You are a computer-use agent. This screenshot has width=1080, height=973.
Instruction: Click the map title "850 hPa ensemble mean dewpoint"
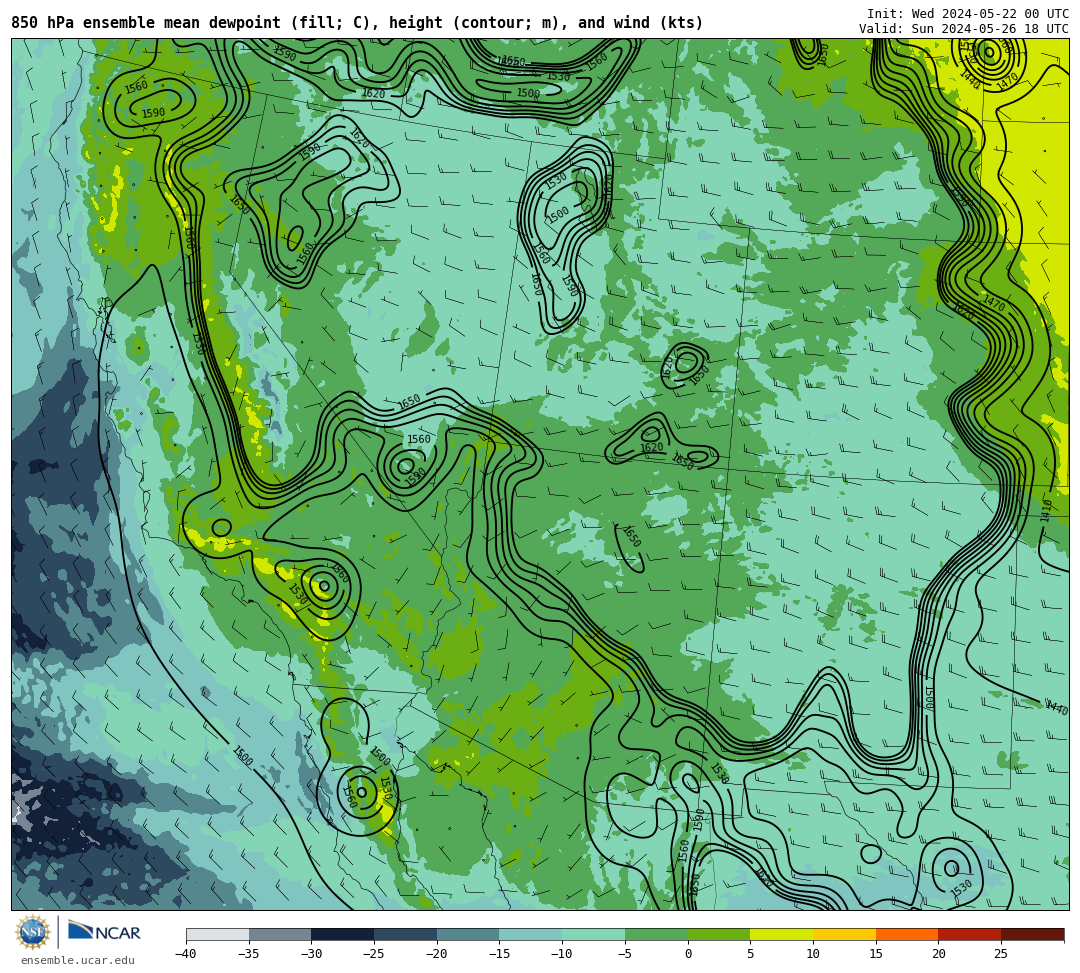point(146,23)
